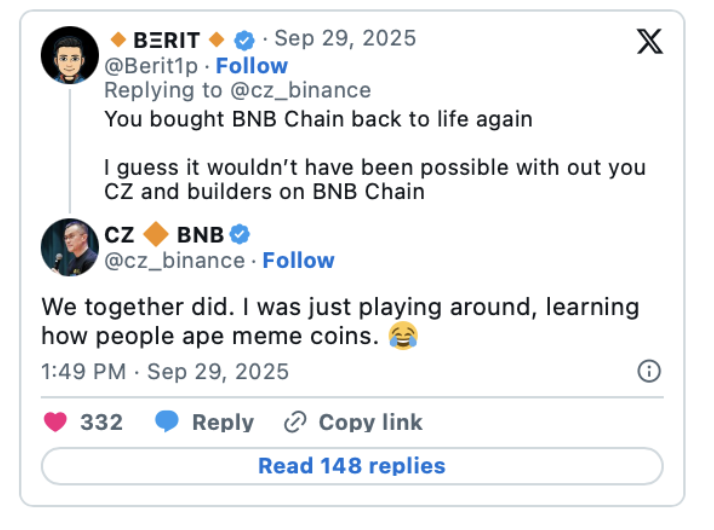Click the copy link chain icon
The width and height of the screenshot is (714, 530).
(294, 422)
